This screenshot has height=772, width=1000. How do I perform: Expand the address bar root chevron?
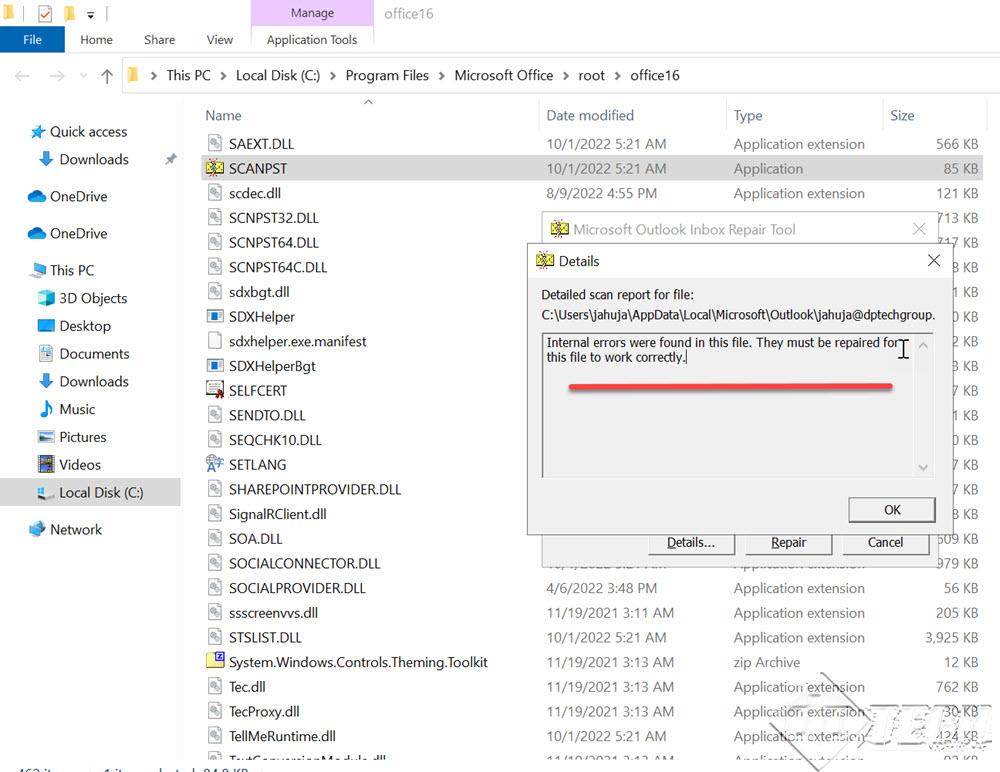(x=150, y=76)
